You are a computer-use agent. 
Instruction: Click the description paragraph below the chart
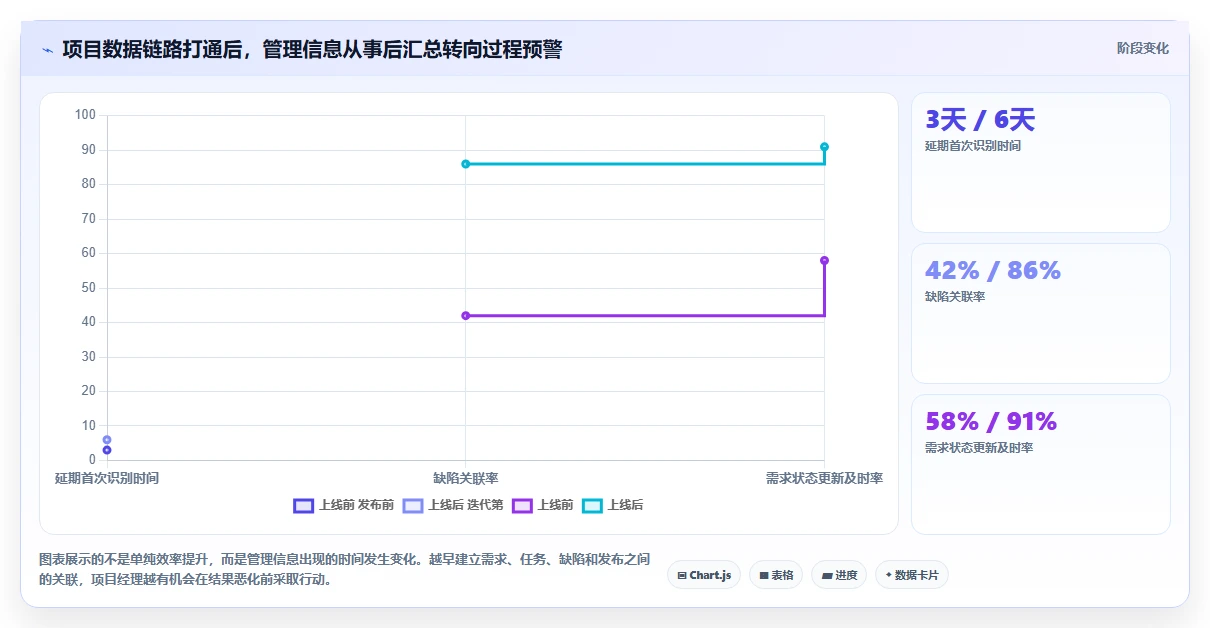click(x=344, y=569)
